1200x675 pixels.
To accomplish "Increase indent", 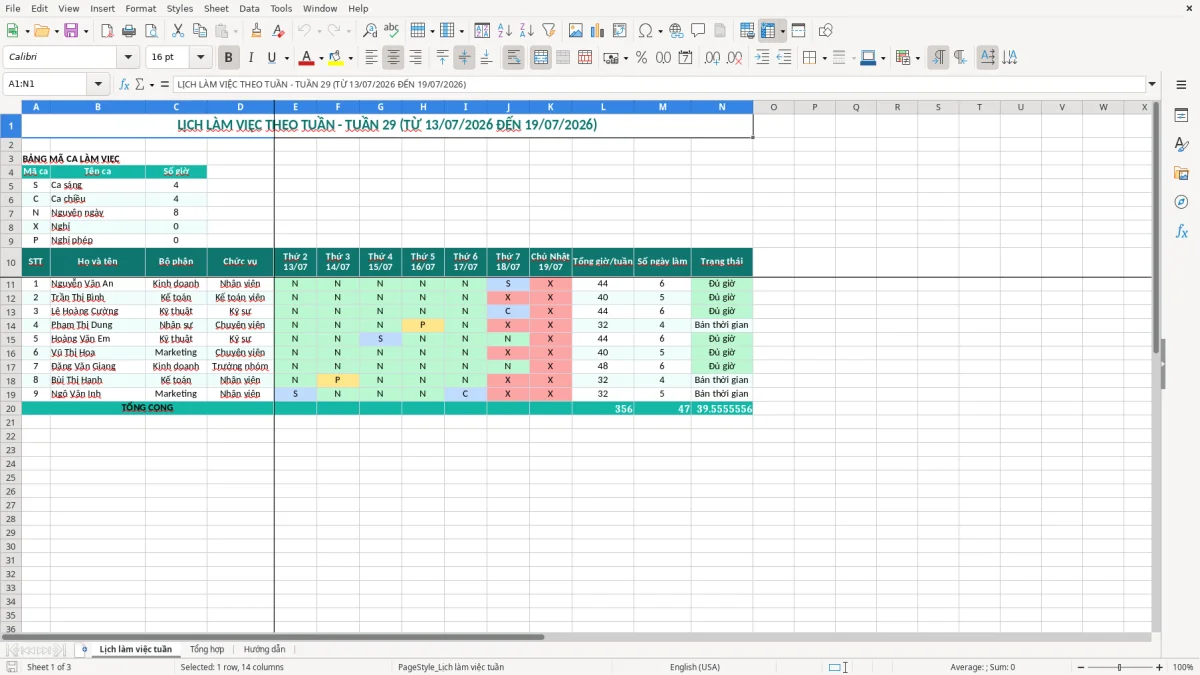I will pyautogui.click(x=762, y=58).
